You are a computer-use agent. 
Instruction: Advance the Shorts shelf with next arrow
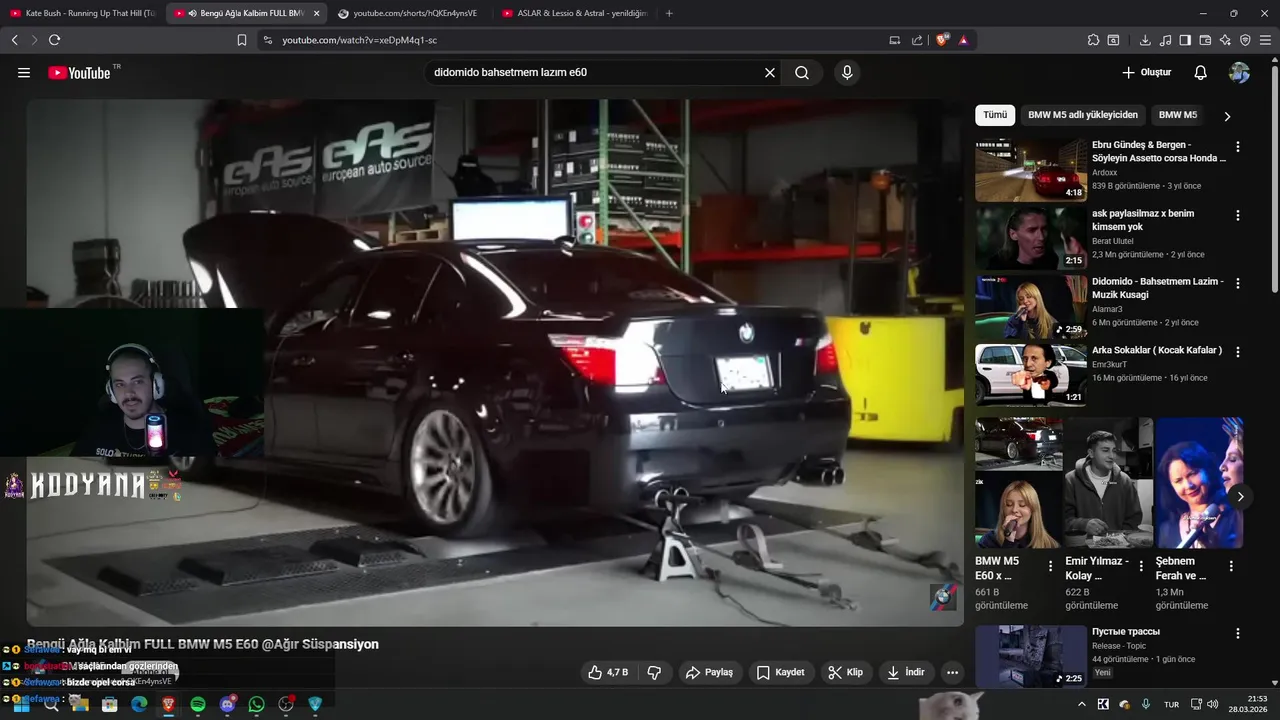click(1240, 497)
